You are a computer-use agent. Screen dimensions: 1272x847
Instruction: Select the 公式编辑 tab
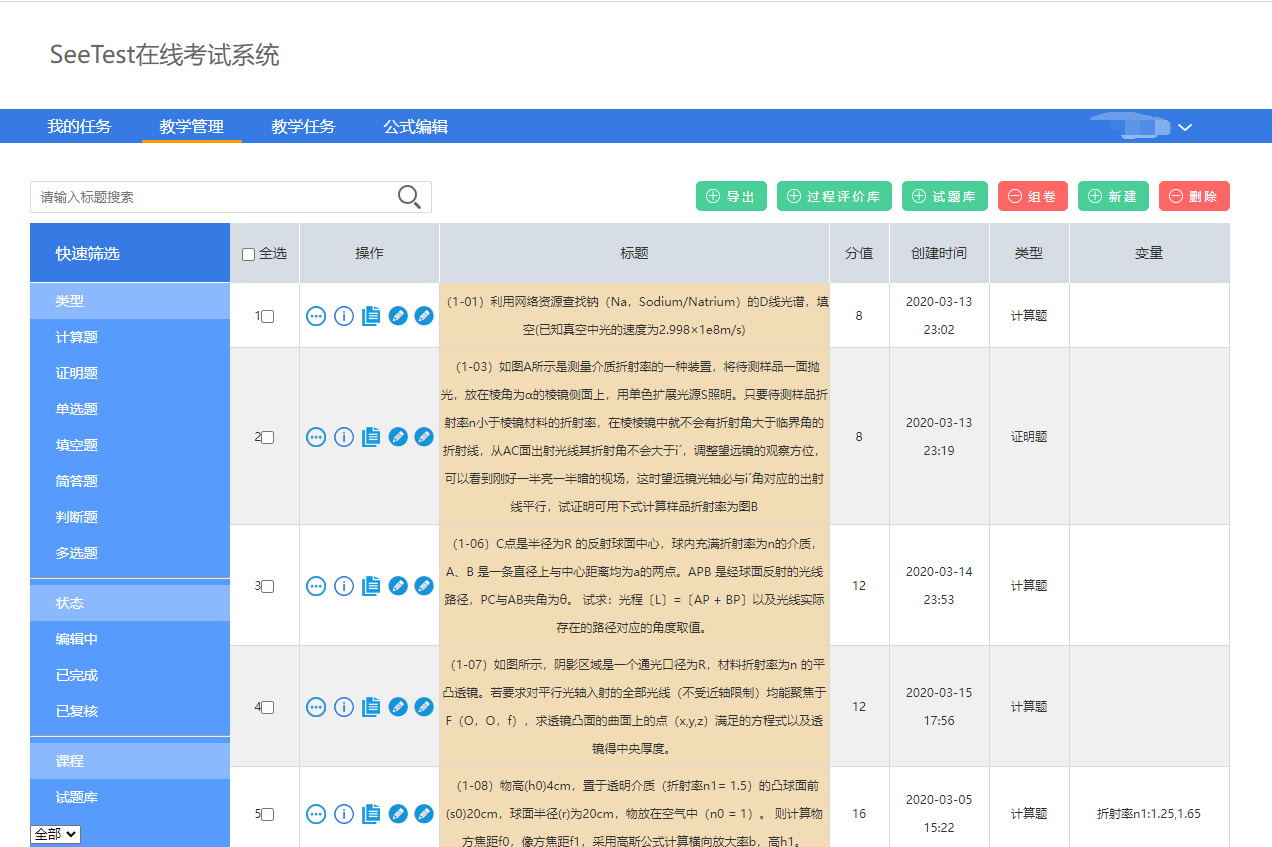coord(416,127)
